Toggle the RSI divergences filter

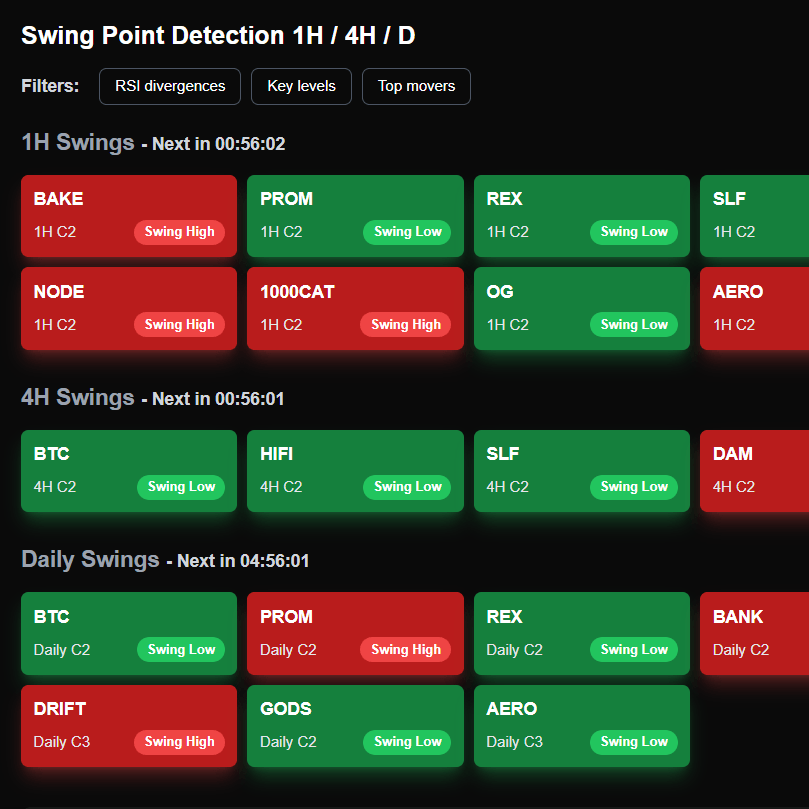pyautogui.click(x=170, y=86)
